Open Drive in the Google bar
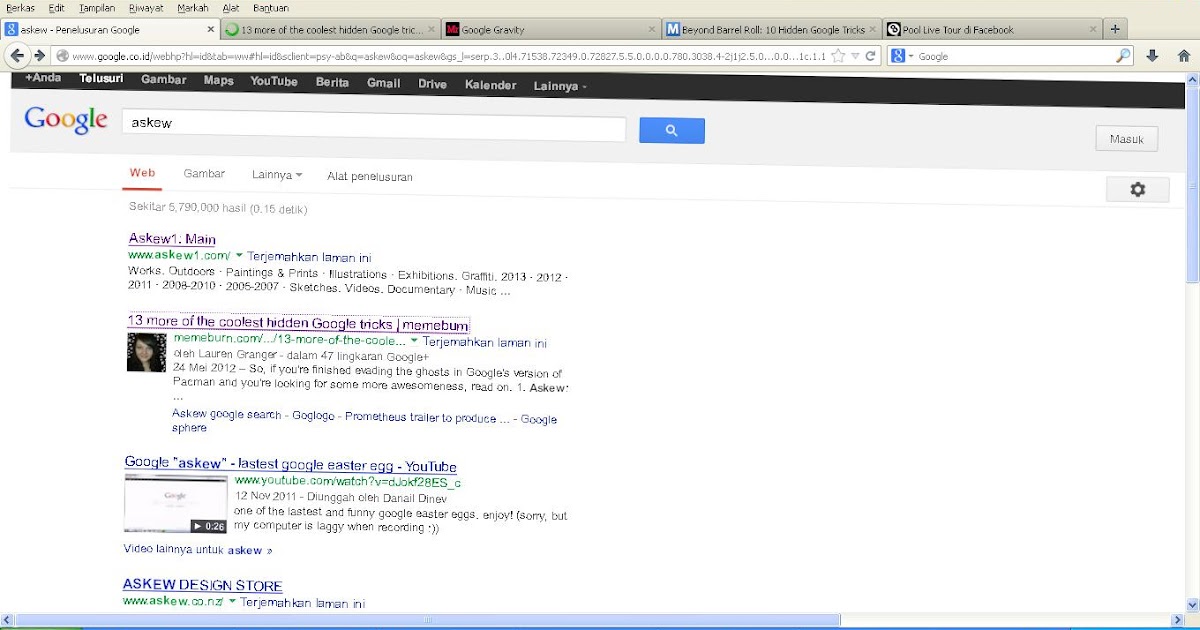1200x630 pixels. (433, 85)
